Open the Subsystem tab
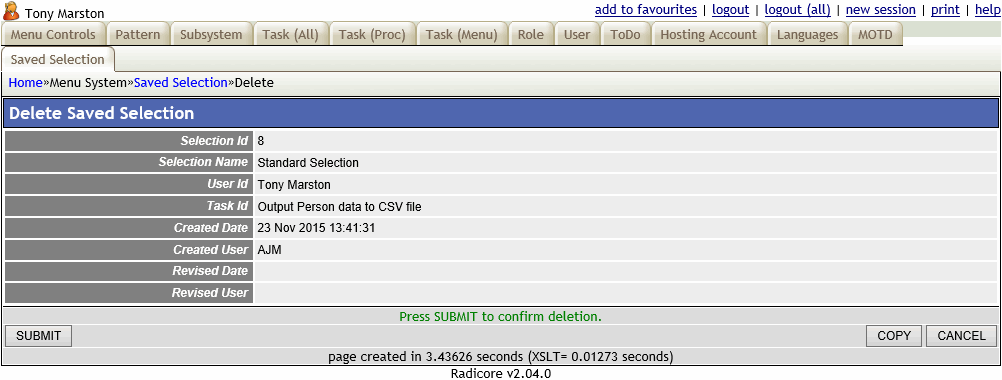 (212, 34)
